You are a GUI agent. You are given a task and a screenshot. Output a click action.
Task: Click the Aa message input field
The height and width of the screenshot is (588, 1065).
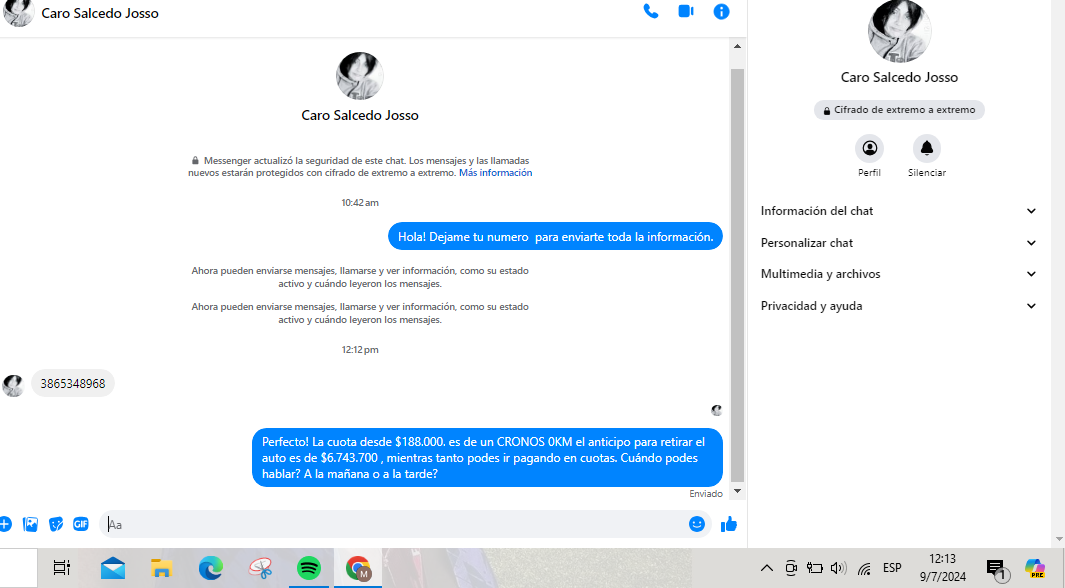point(394,524)
